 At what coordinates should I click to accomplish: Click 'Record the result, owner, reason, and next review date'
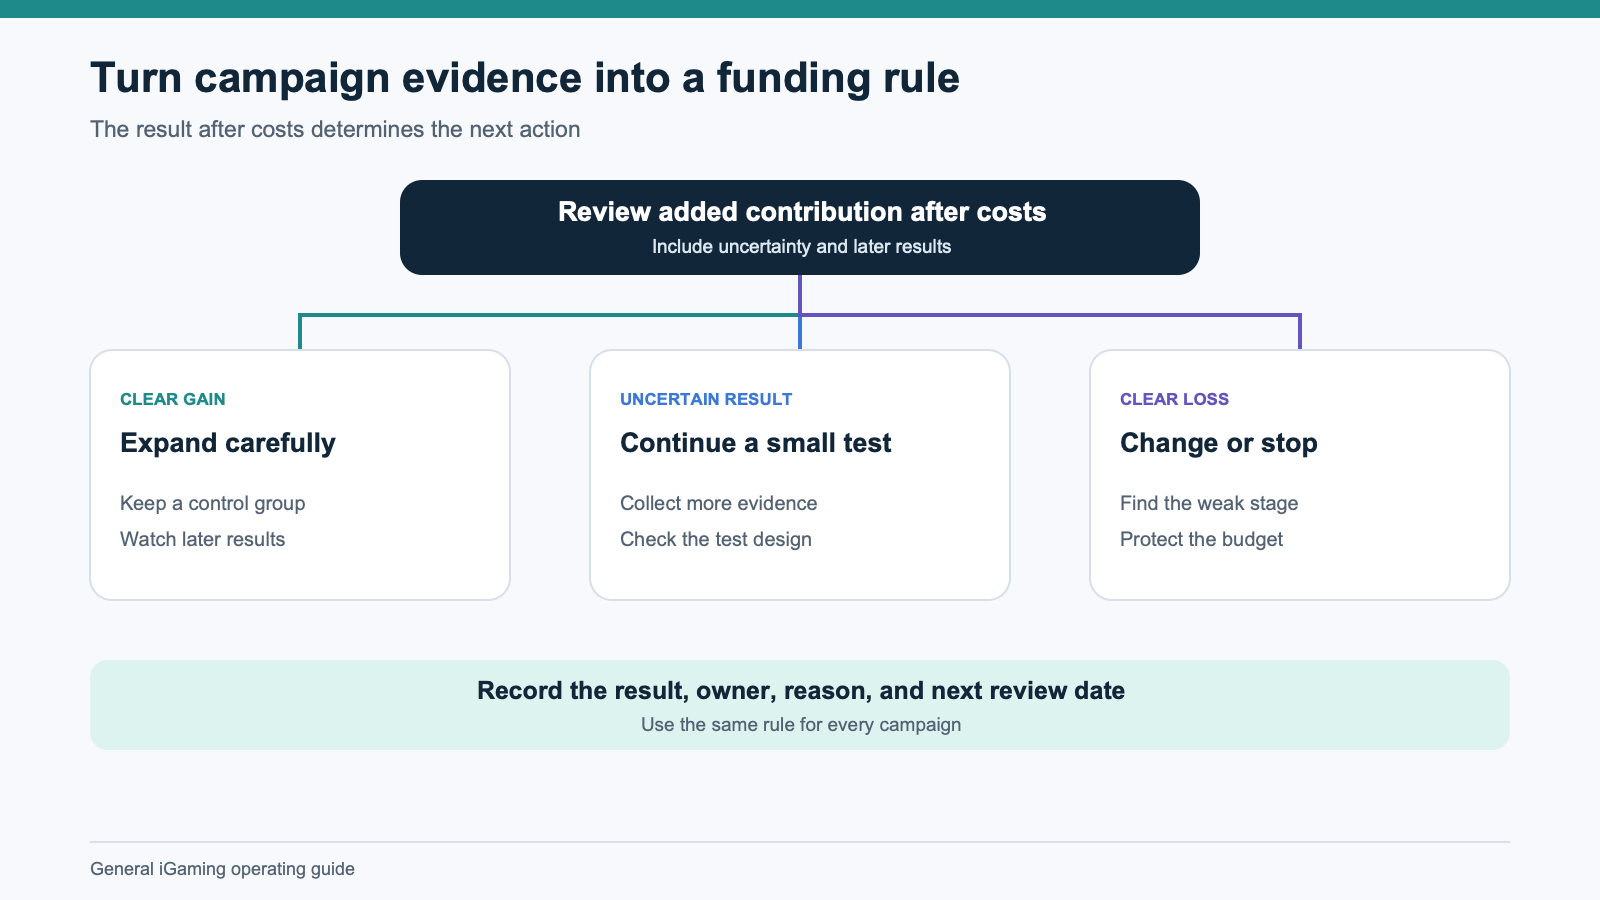(x=801, y=691)
